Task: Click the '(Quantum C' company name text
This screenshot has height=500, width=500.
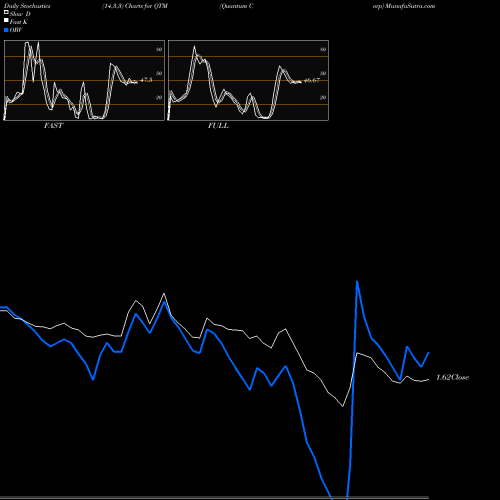Action: 236,6
